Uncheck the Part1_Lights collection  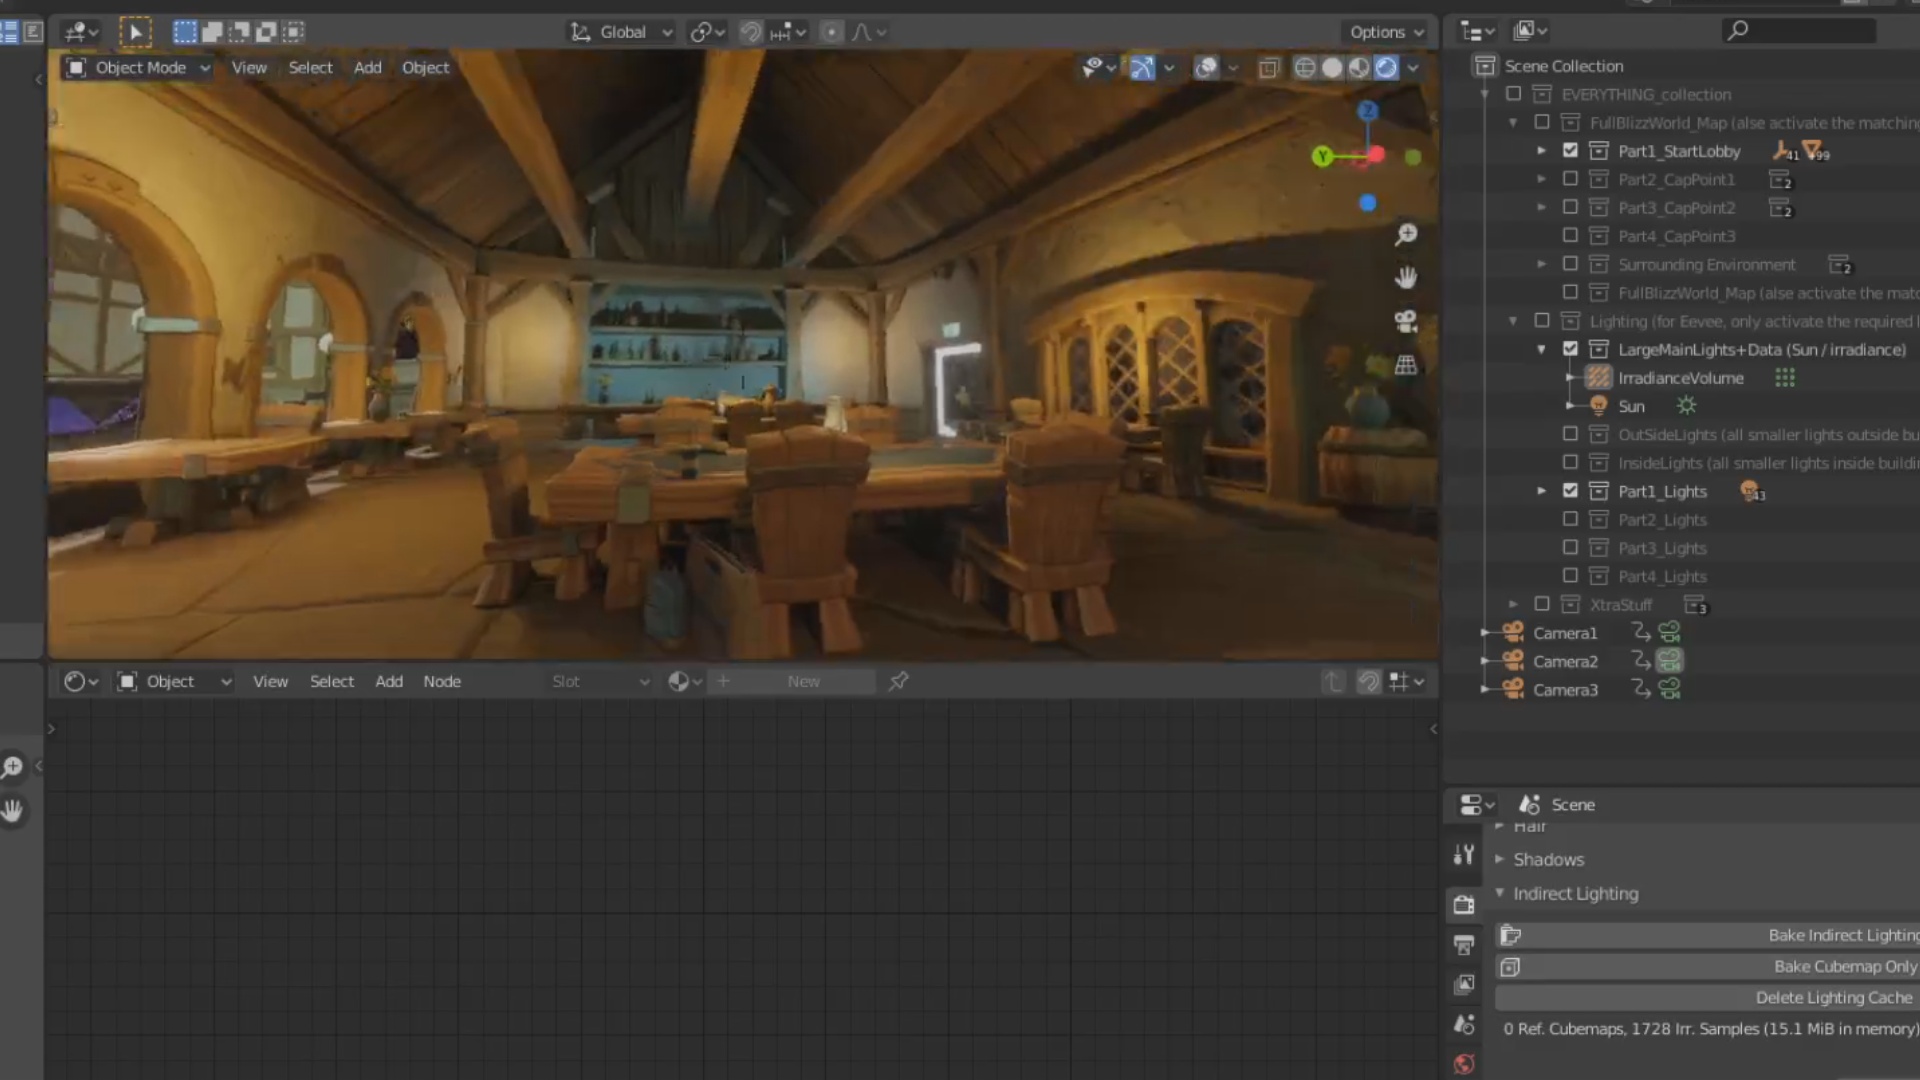pyautogui.click(x=1570, y=491)
